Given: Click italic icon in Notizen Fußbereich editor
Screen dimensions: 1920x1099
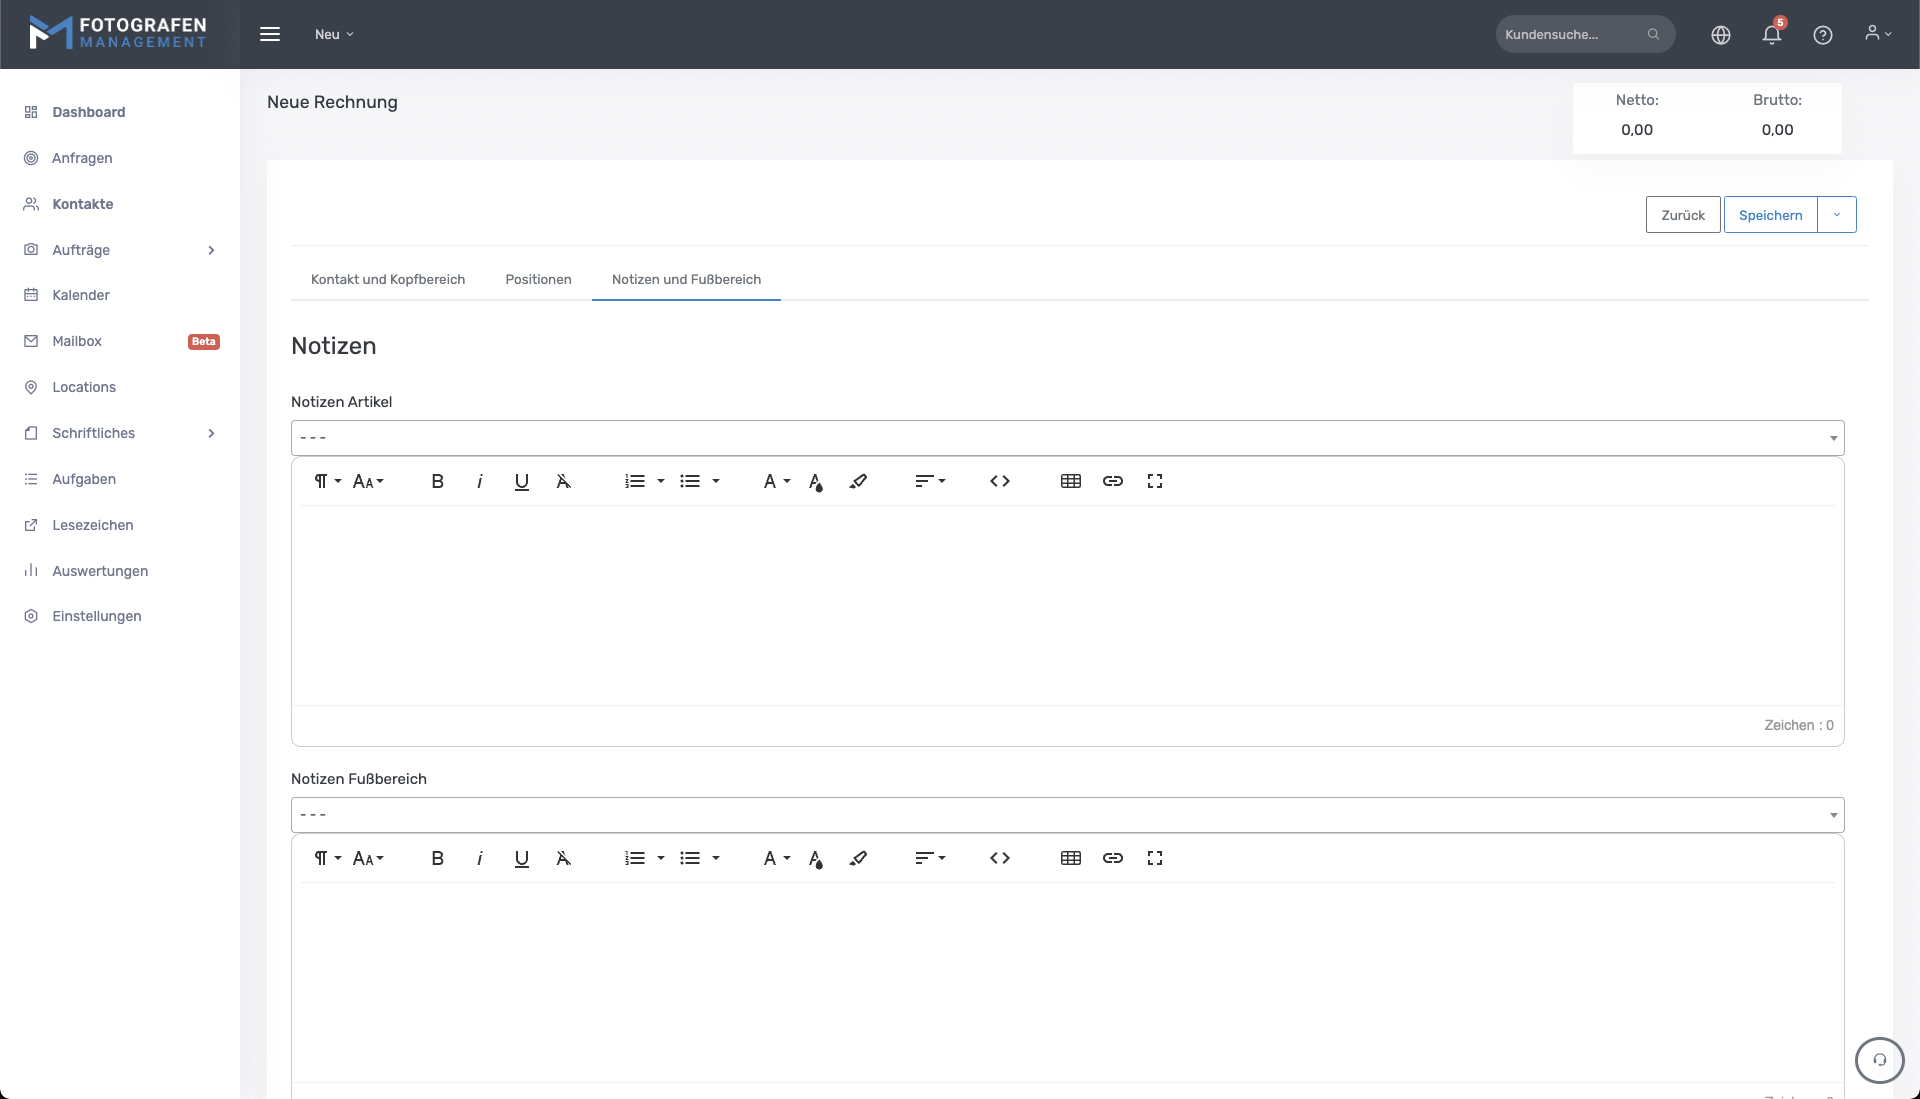Looking at the screenshot, I should click(x=480, y=858).
